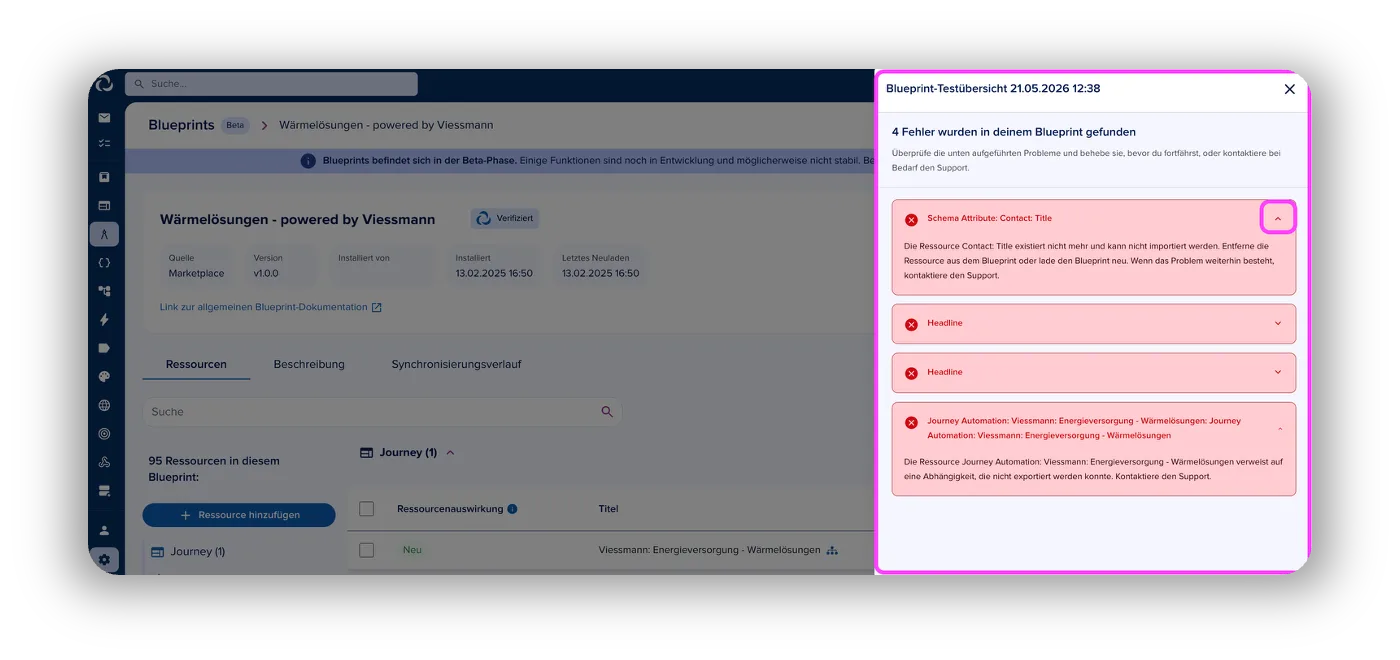Click '4 Fehler wurden in deinem Blueprint gefunden'
The width and height of the screenshot is (1400, 660).
[1014, 132]
